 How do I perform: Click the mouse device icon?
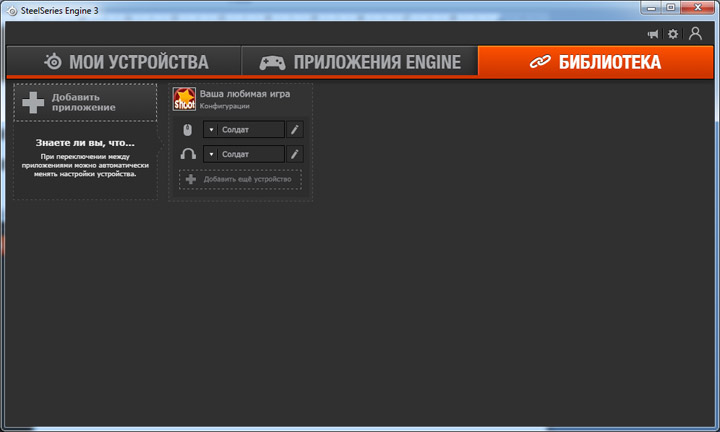187,130
